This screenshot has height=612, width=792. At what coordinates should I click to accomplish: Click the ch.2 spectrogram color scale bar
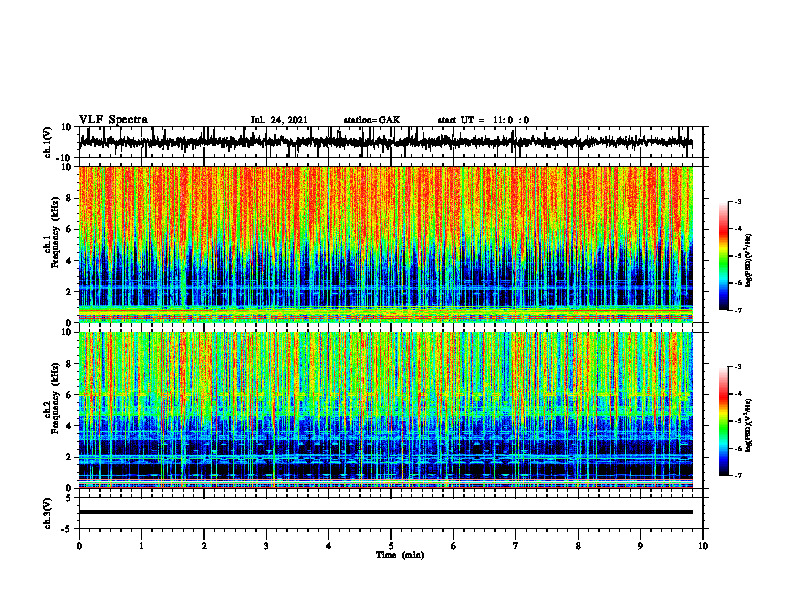[x=723, y=421]
